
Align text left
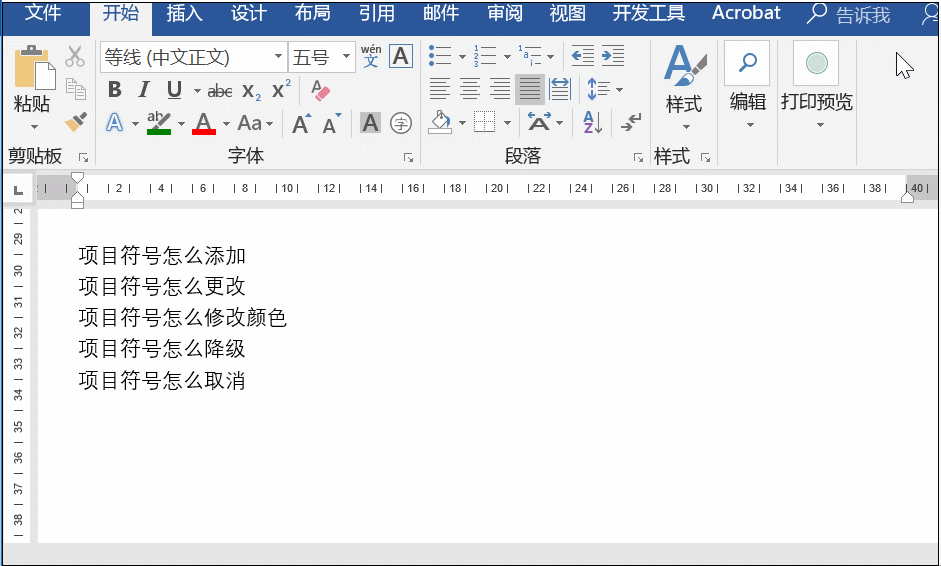[x=440, y=89]
